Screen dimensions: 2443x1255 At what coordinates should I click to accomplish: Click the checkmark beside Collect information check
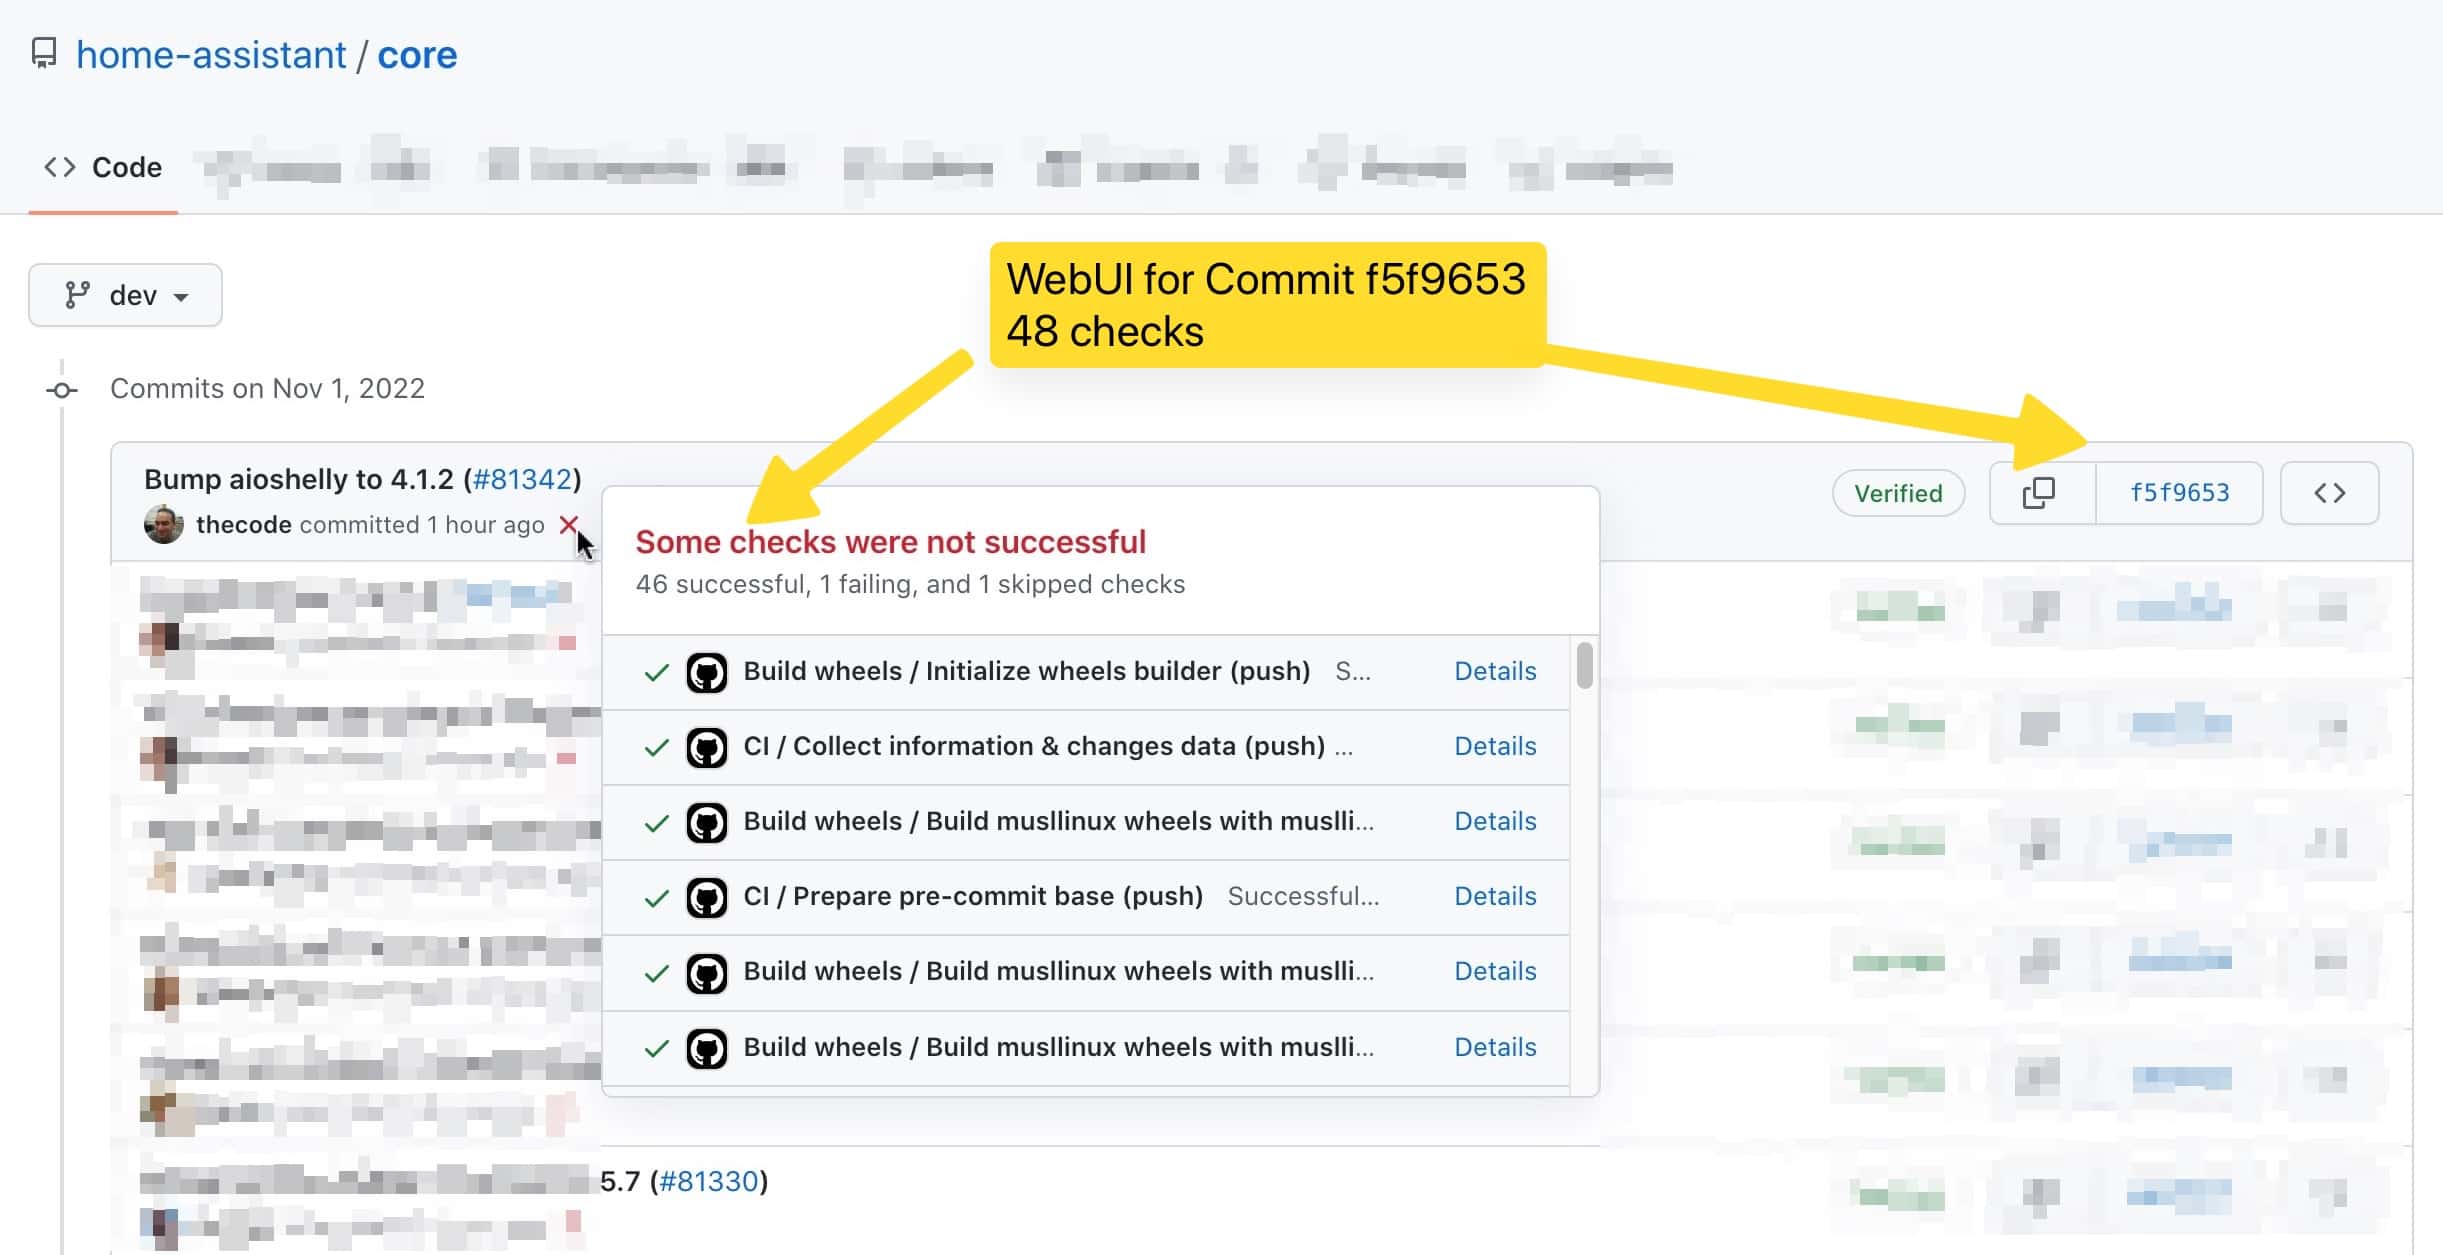tap(656, 746)
